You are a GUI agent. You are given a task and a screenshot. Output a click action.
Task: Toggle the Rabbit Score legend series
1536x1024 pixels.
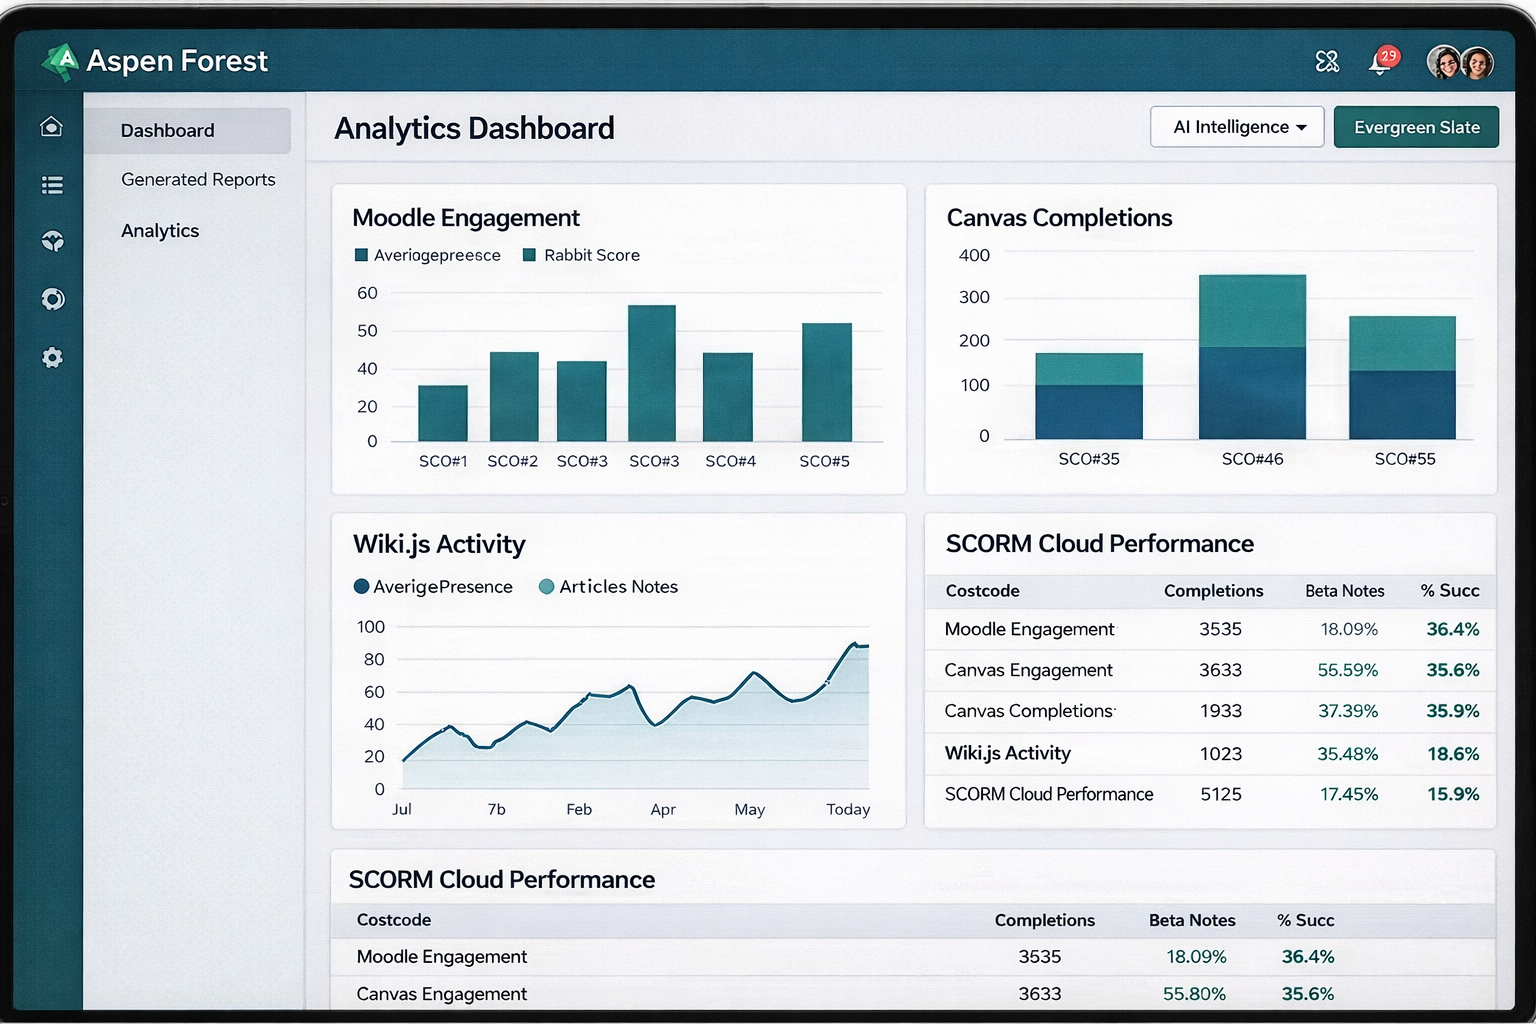581,255
